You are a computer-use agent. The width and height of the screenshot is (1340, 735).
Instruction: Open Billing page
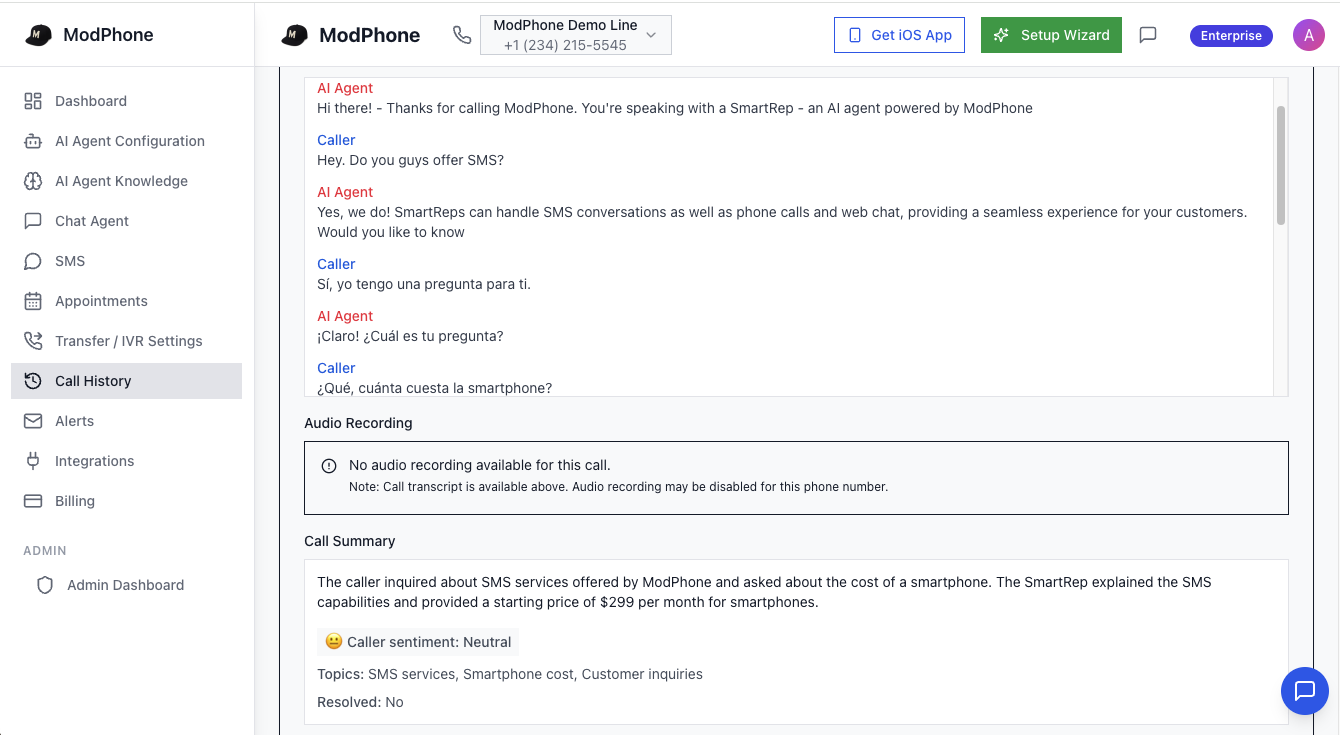click(x=126, y=501)
